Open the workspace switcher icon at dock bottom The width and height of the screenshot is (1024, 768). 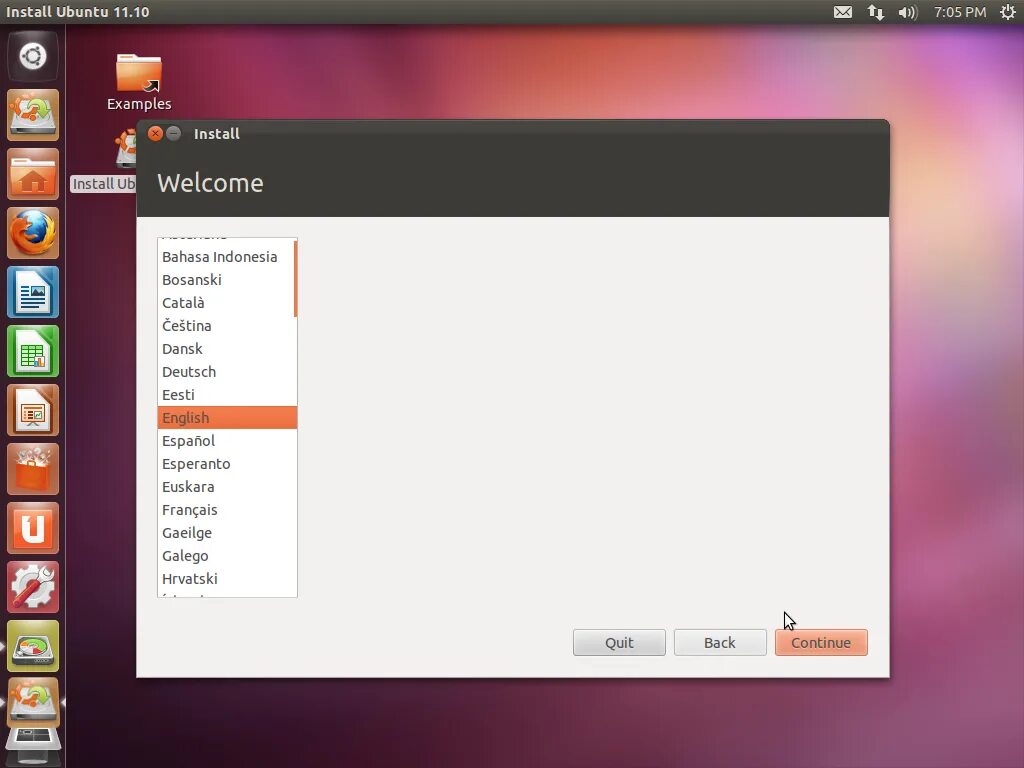click(x=33, y=744)
